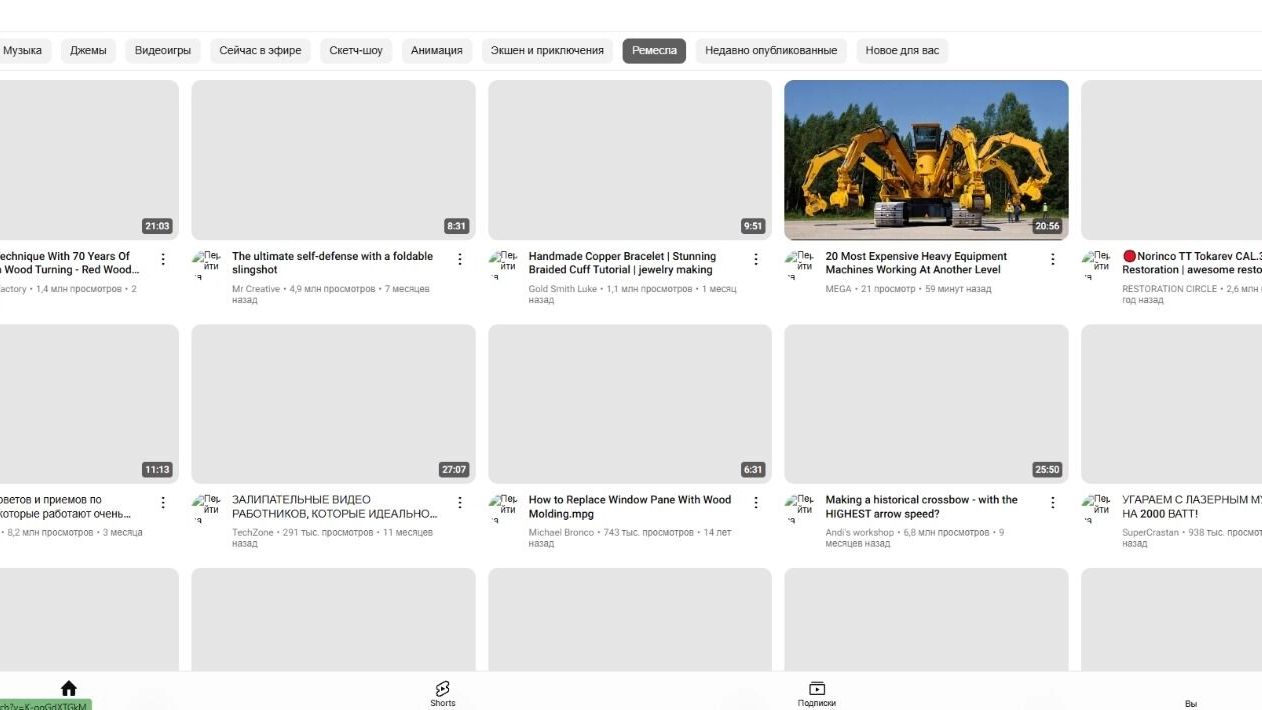The width and height of the screenshot is (1262, 710).
Task: Open RESTORATION CIRCLE channel avatar
Action: 1096,264
